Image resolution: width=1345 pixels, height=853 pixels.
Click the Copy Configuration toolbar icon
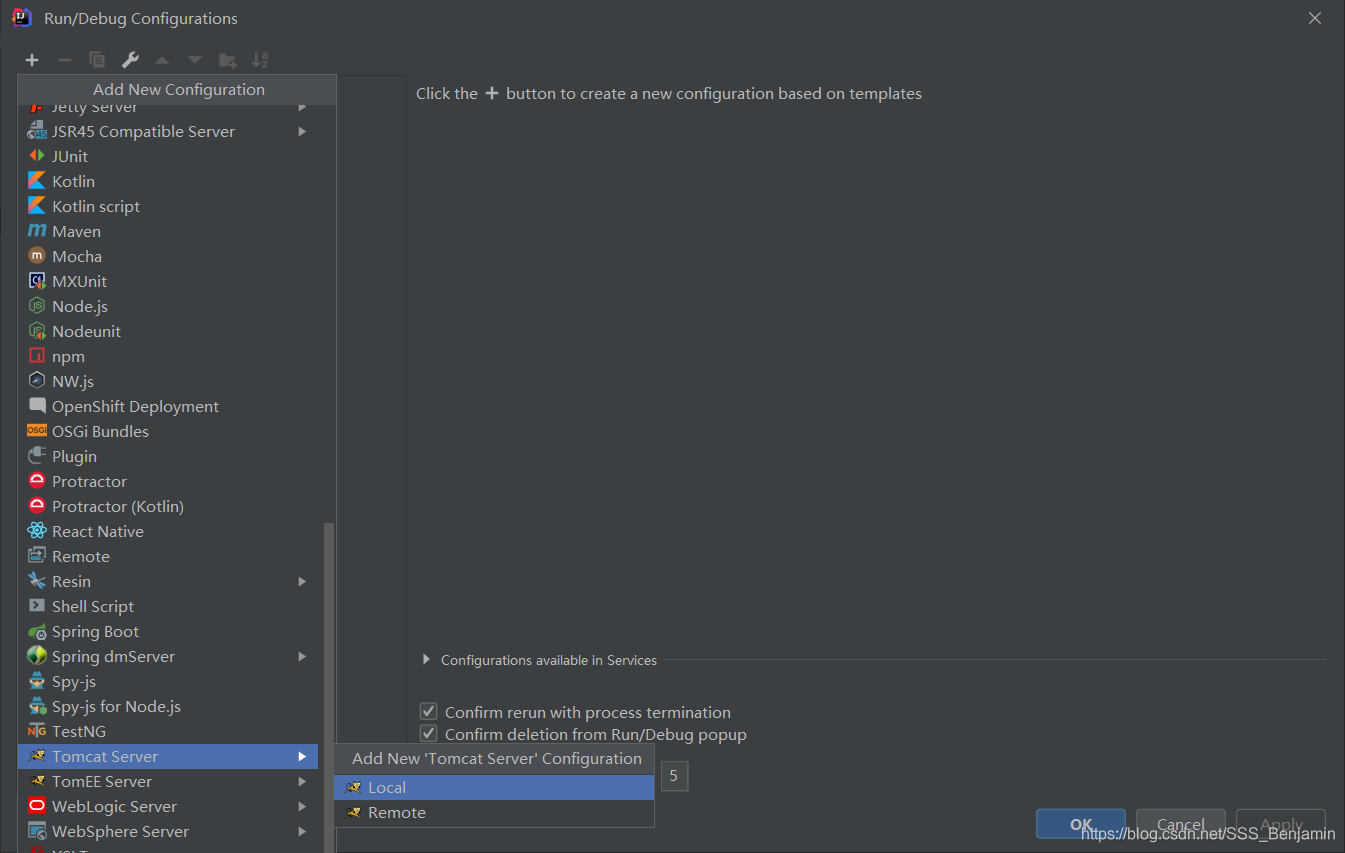[97, 60]
